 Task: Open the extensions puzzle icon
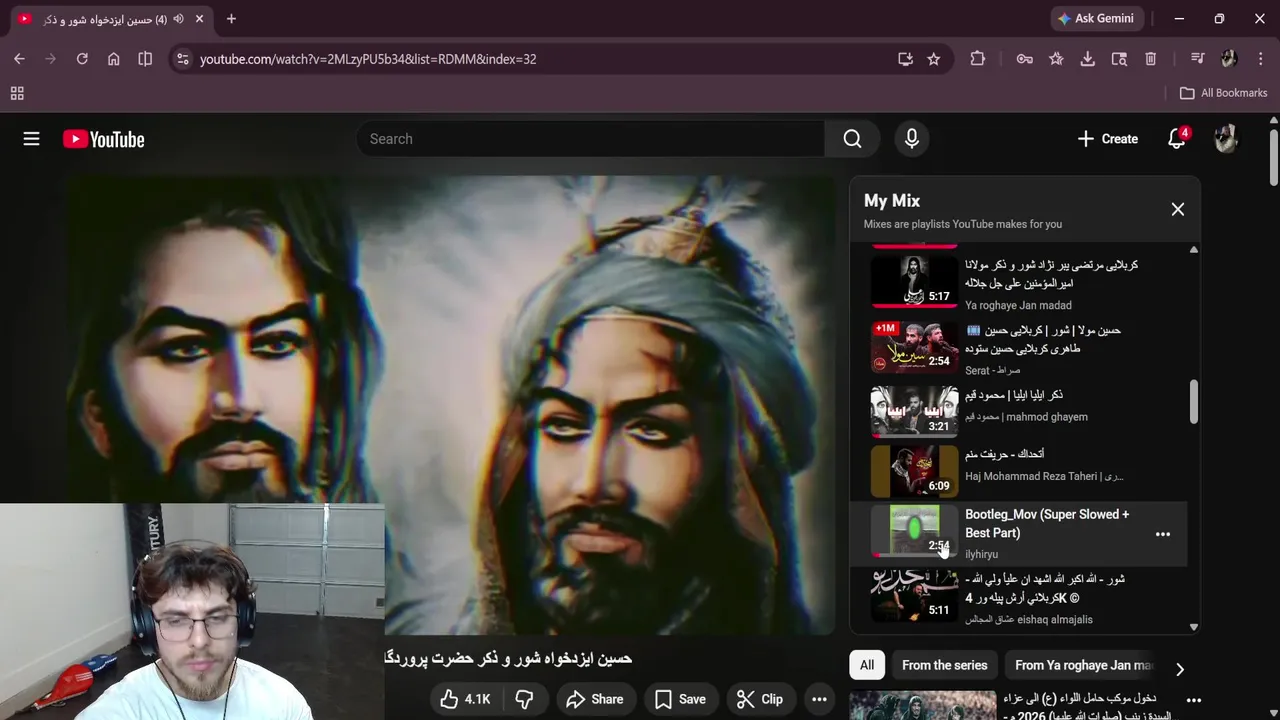tap(978, 59)
